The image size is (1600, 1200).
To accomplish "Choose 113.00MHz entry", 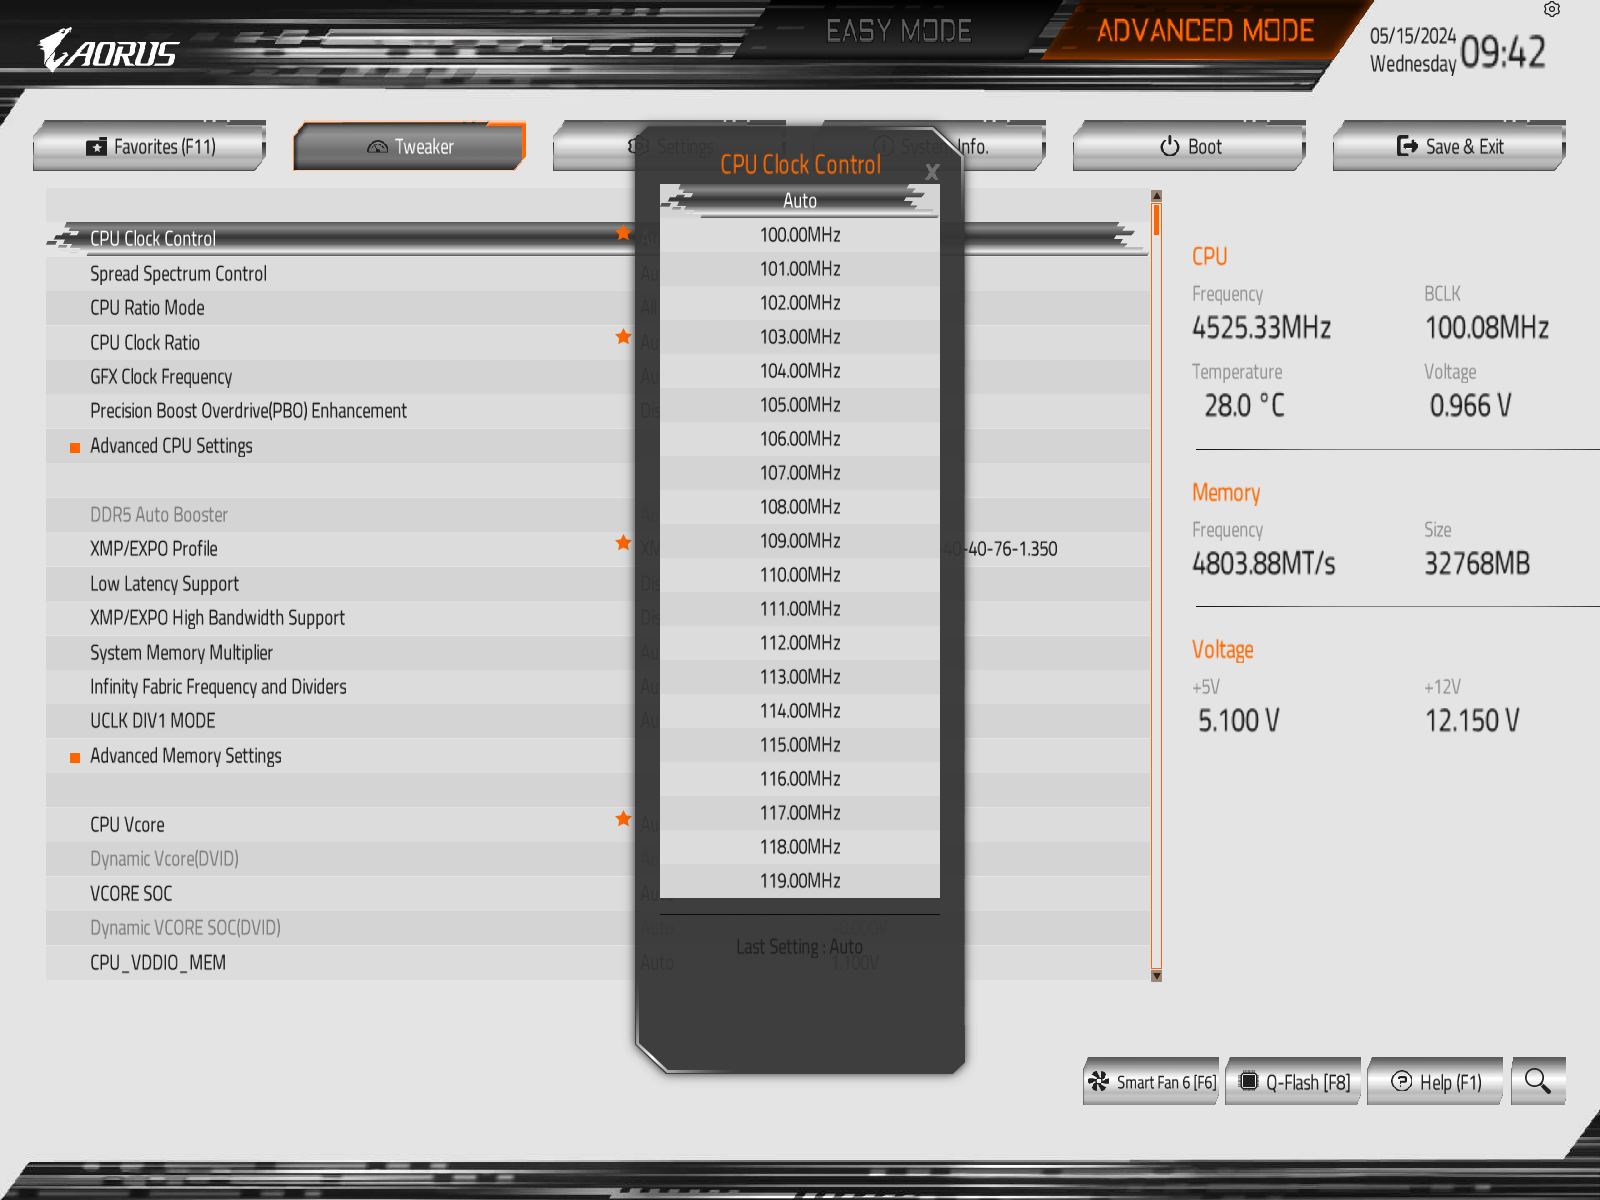I will [800, 677].
